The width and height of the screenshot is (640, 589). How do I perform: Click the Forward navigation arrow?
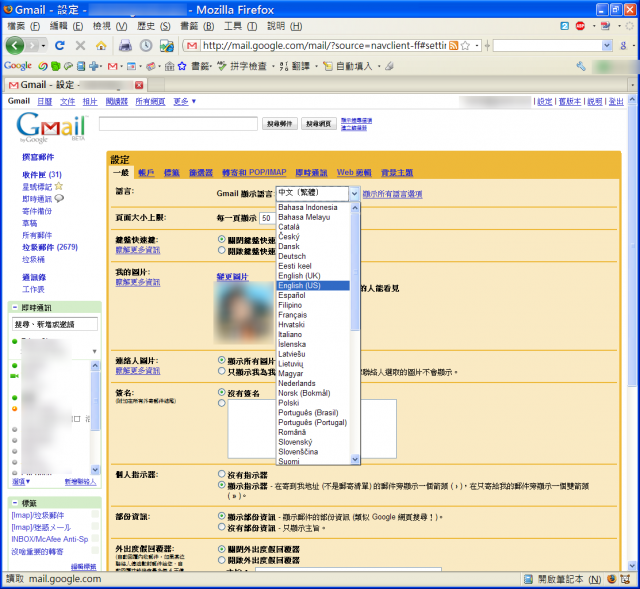(32, 45)
